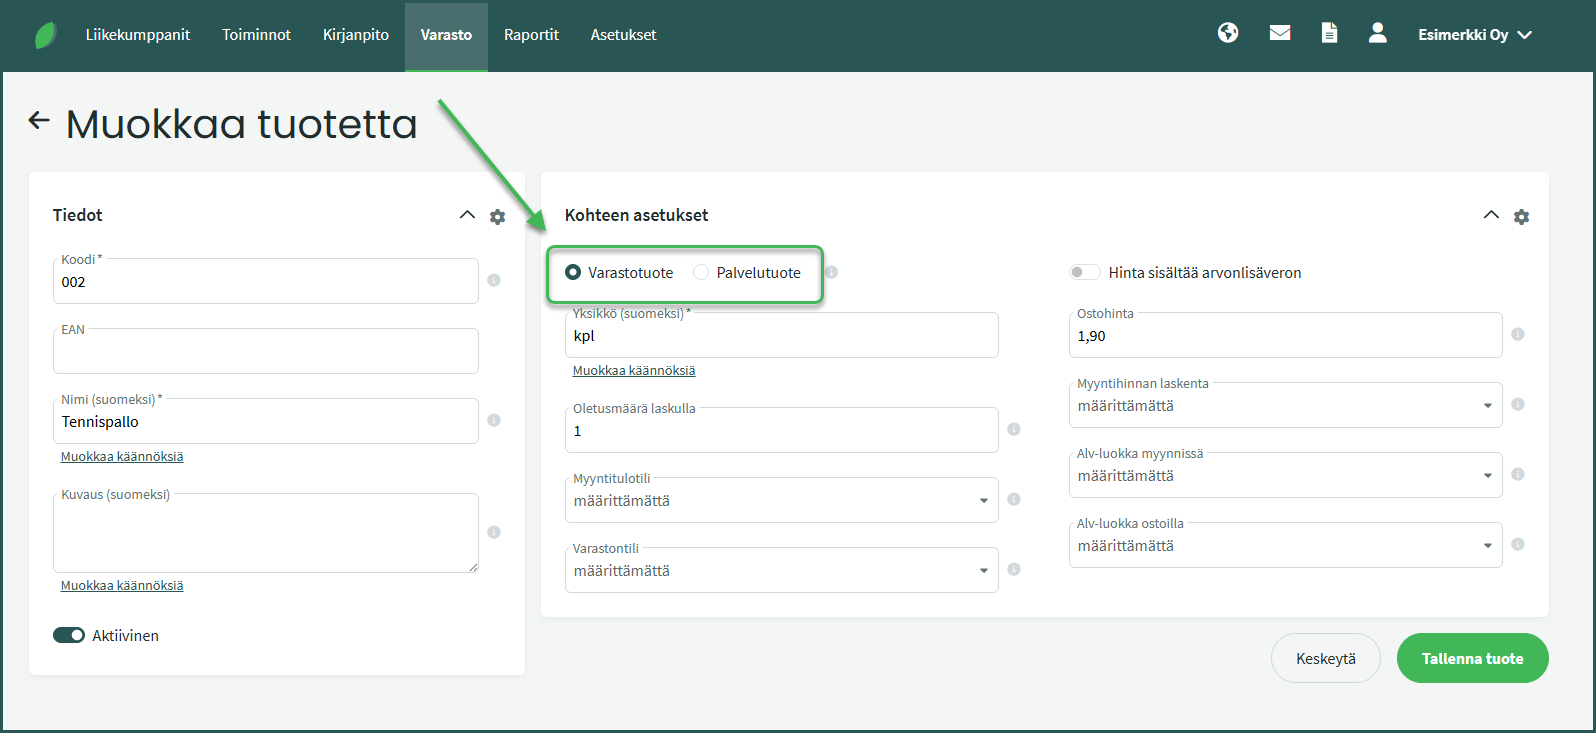
Task: Expand the Alv-luokka myynnissä dropdown
Action: tap(1284, 476)
